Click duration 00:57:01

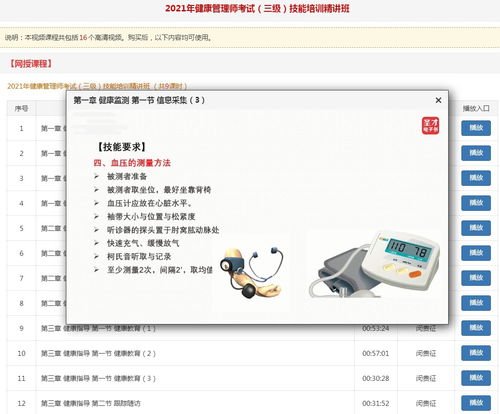[376, 353]
